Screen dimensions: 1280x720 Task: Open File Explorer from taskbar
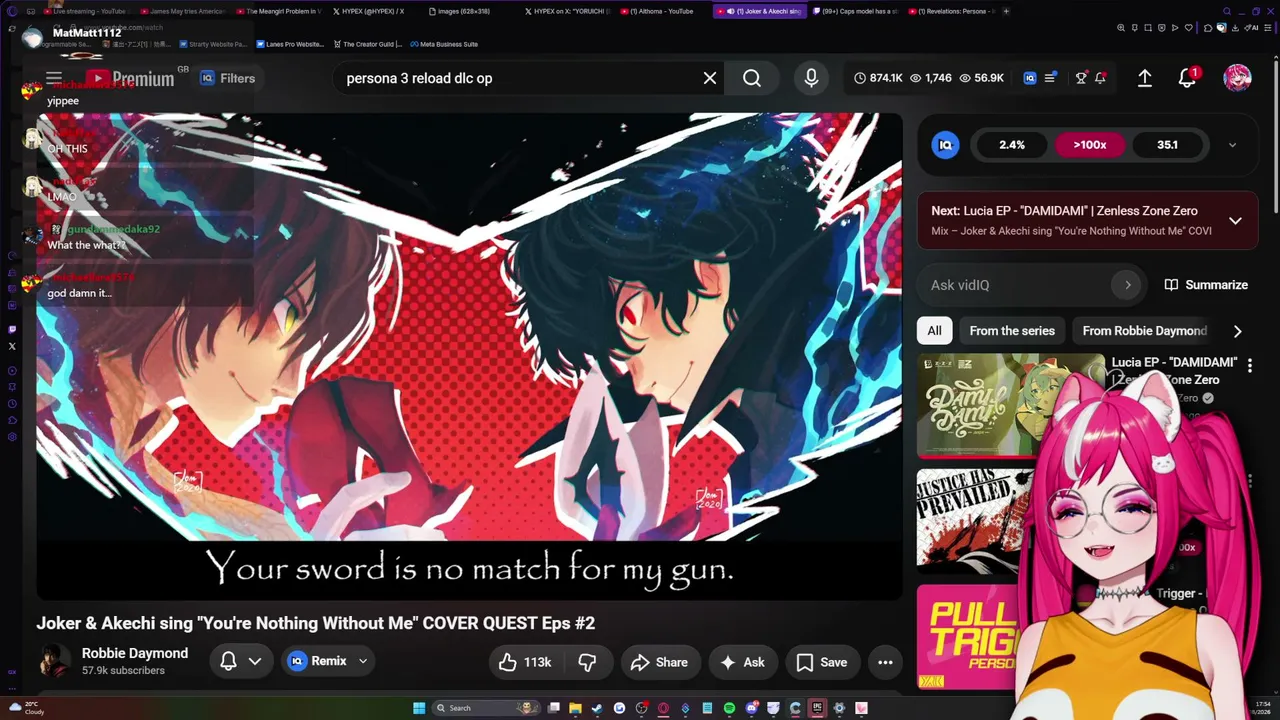[575, 708]
